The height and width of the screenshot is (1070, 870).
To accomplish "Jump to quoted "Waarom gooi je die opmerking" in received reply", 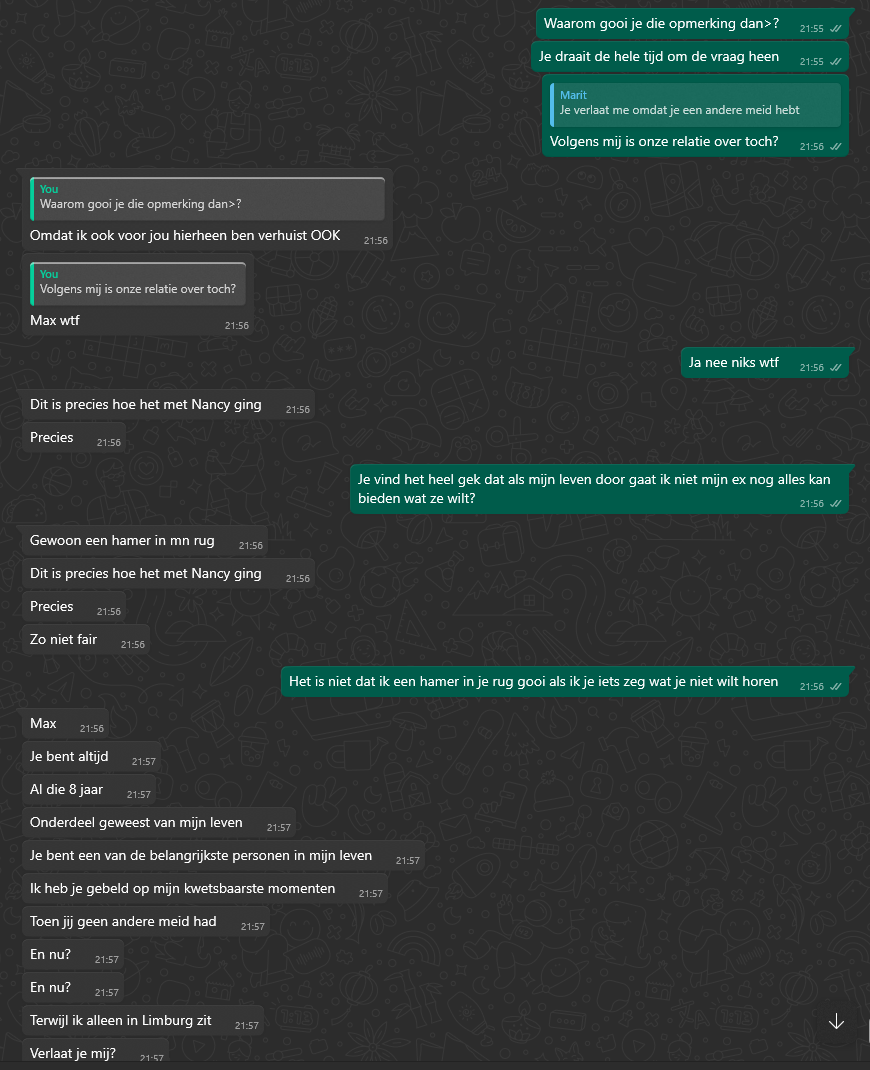I will click(208, 198).
